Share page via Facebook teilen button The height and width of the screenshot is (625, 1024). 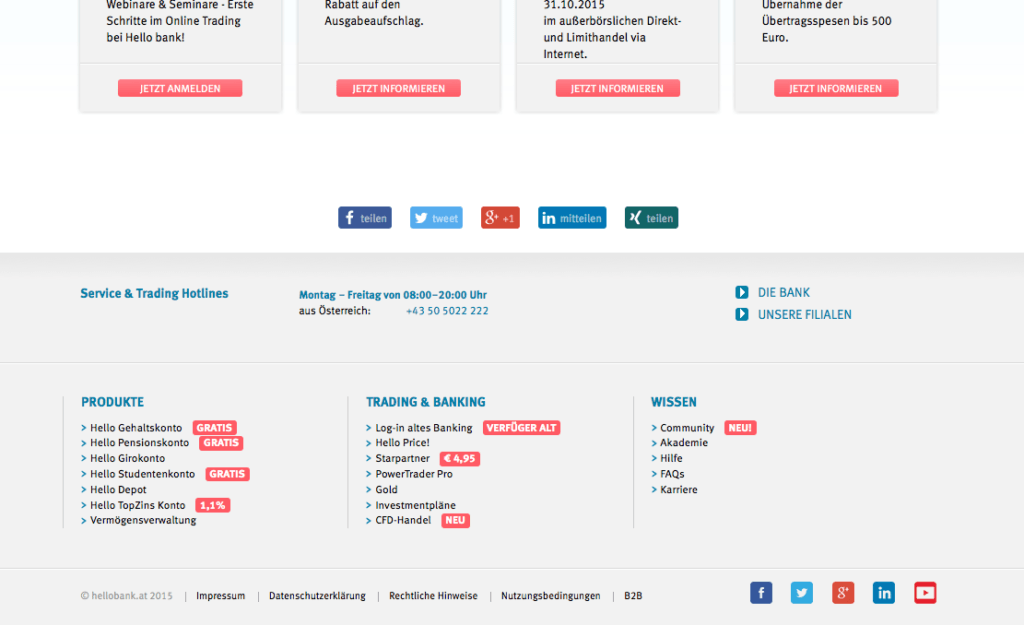(x=364, y=217)
